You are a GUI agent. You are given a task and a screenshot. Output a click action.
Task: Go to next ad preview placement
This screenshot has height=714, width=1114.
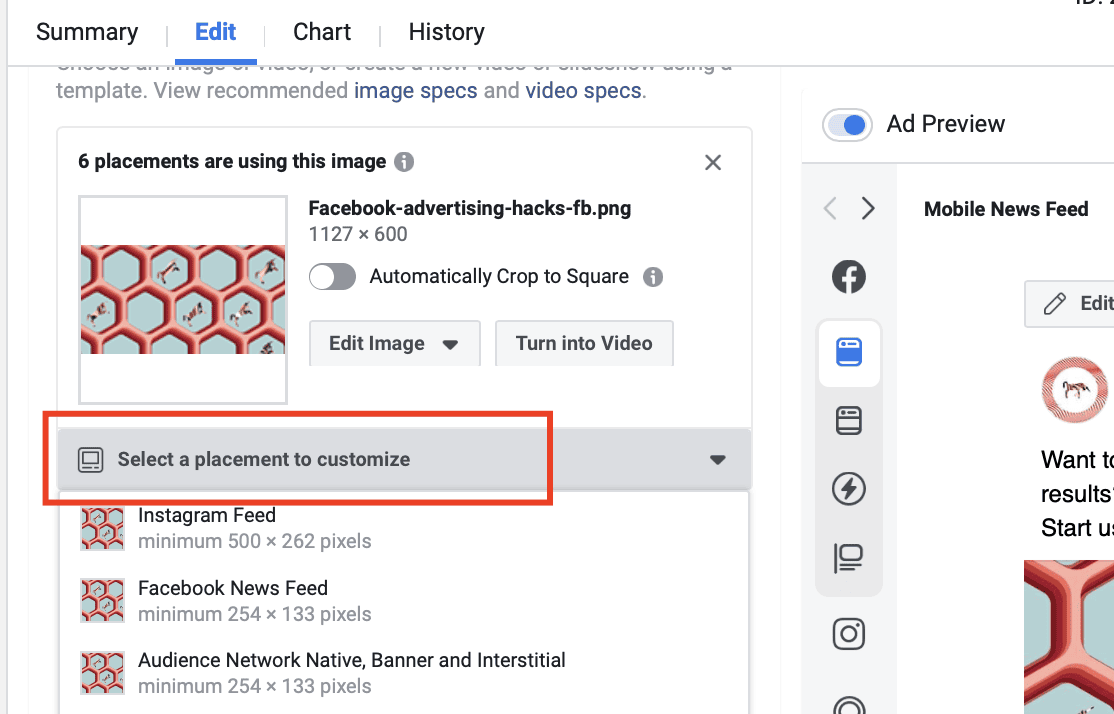click(867, 209)
